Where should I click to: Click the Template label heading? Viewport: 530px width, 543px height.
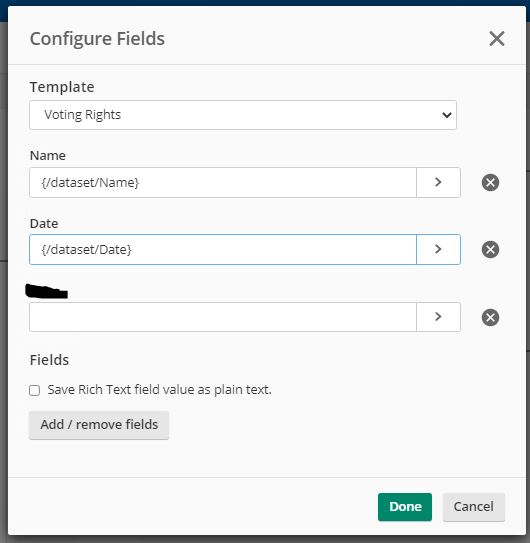(62, 87)
